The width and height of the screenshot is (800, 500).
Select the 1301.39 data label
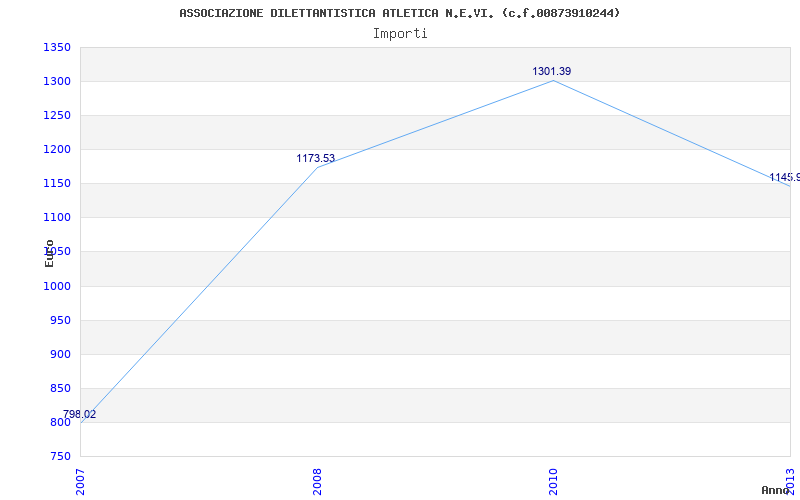point(552,71)
